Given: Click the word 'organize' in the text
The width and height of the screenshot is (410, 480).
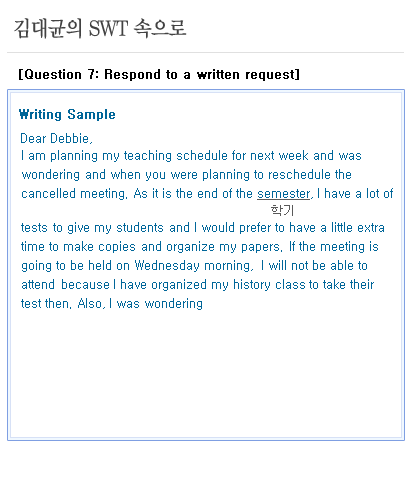Looking at the screenshot, I should coord(190,247).
